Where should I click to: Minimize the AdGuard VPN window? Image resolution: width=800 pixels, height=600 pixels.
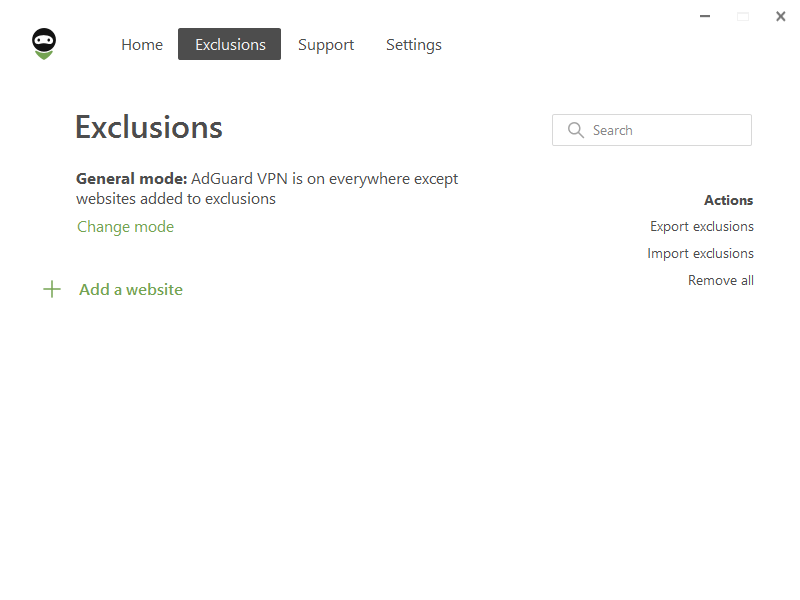[x=705, y=16]
